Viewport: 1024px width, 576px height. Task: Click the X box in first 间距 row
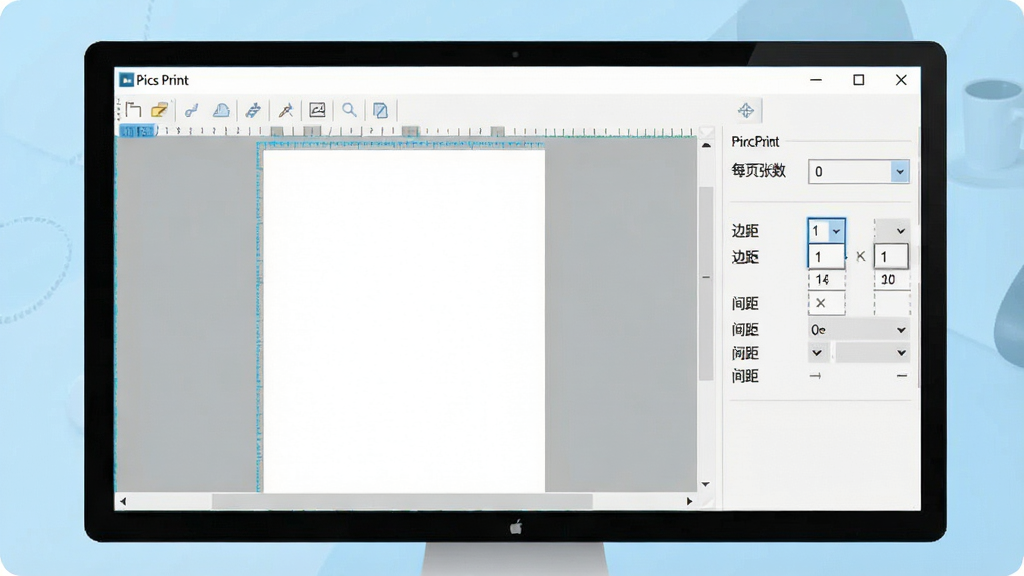tap(826, 303)
